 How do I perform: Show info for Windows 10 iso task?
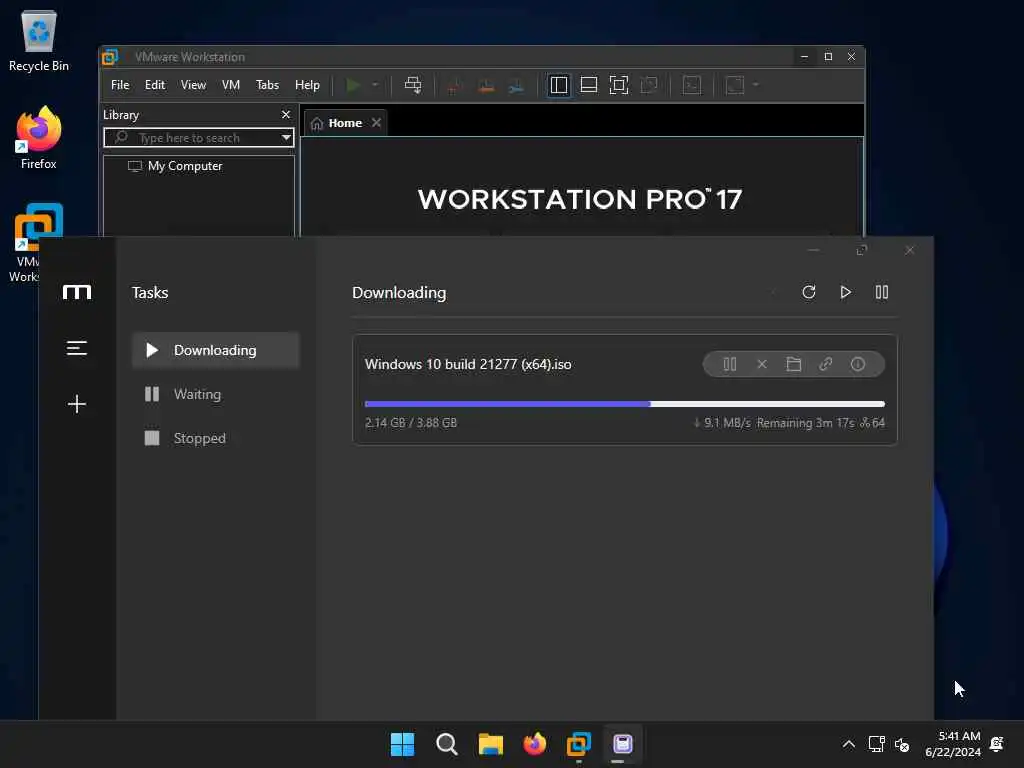click(x=857, y=364)
